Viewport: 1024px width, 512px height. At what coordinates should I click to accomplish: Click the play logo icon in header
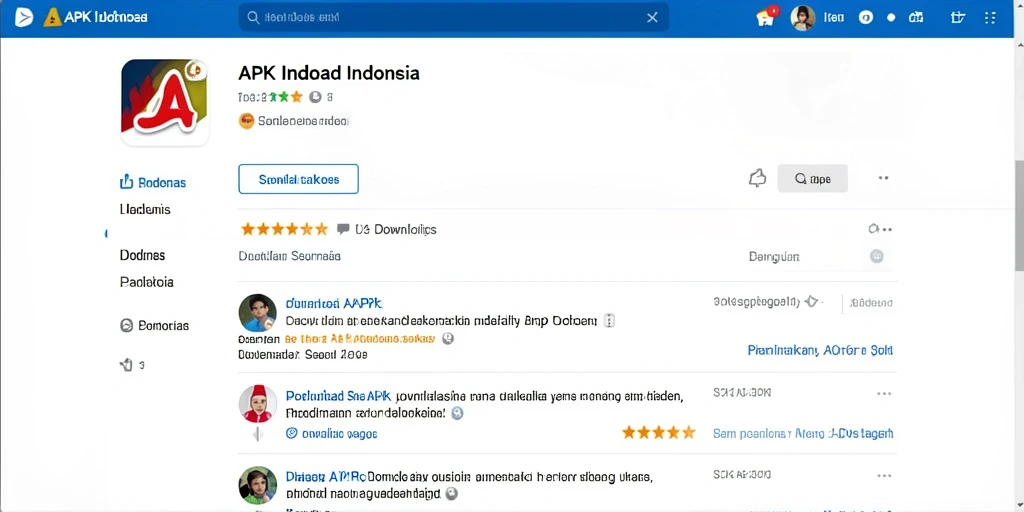pos(24,17)
